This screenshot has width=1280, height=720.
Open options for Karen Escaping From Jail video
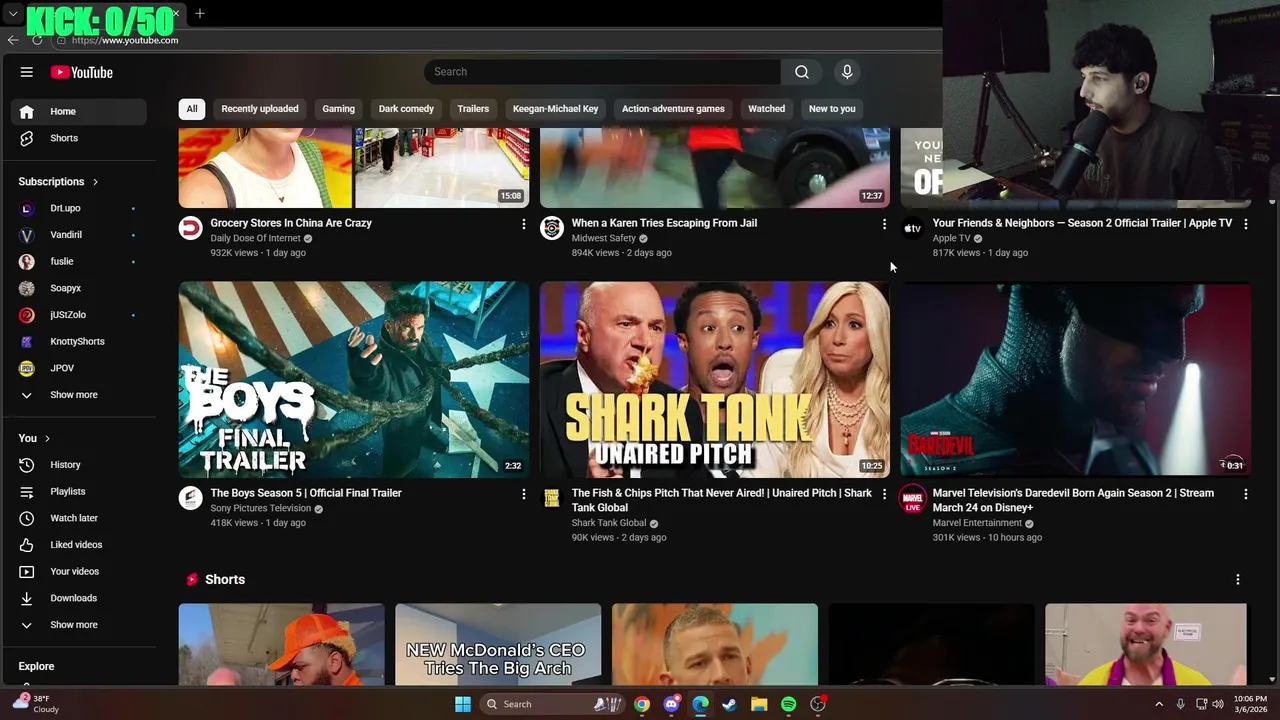point(884,224)
